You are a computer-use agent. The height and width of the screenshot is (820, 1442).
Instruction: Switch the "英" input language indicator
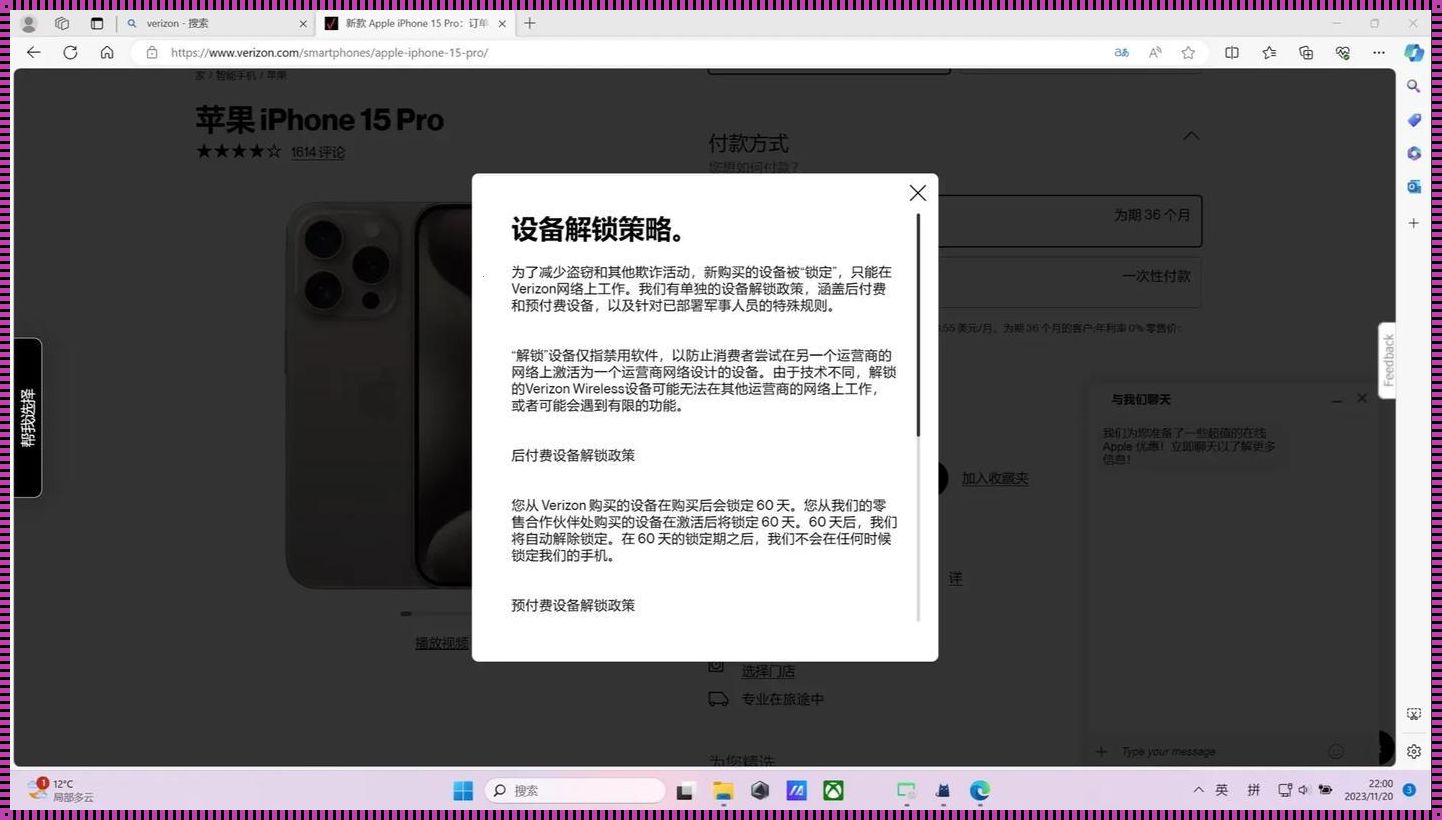pyautogui.click(x=1222, y=790)
